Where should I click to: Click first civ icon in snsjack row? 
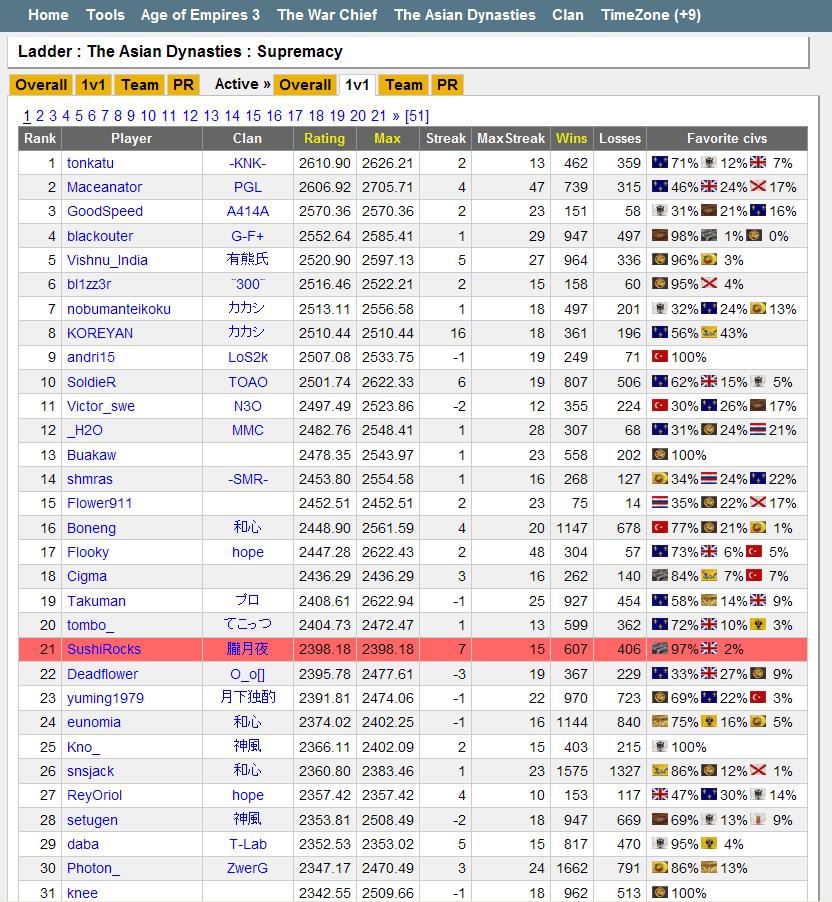659,771
